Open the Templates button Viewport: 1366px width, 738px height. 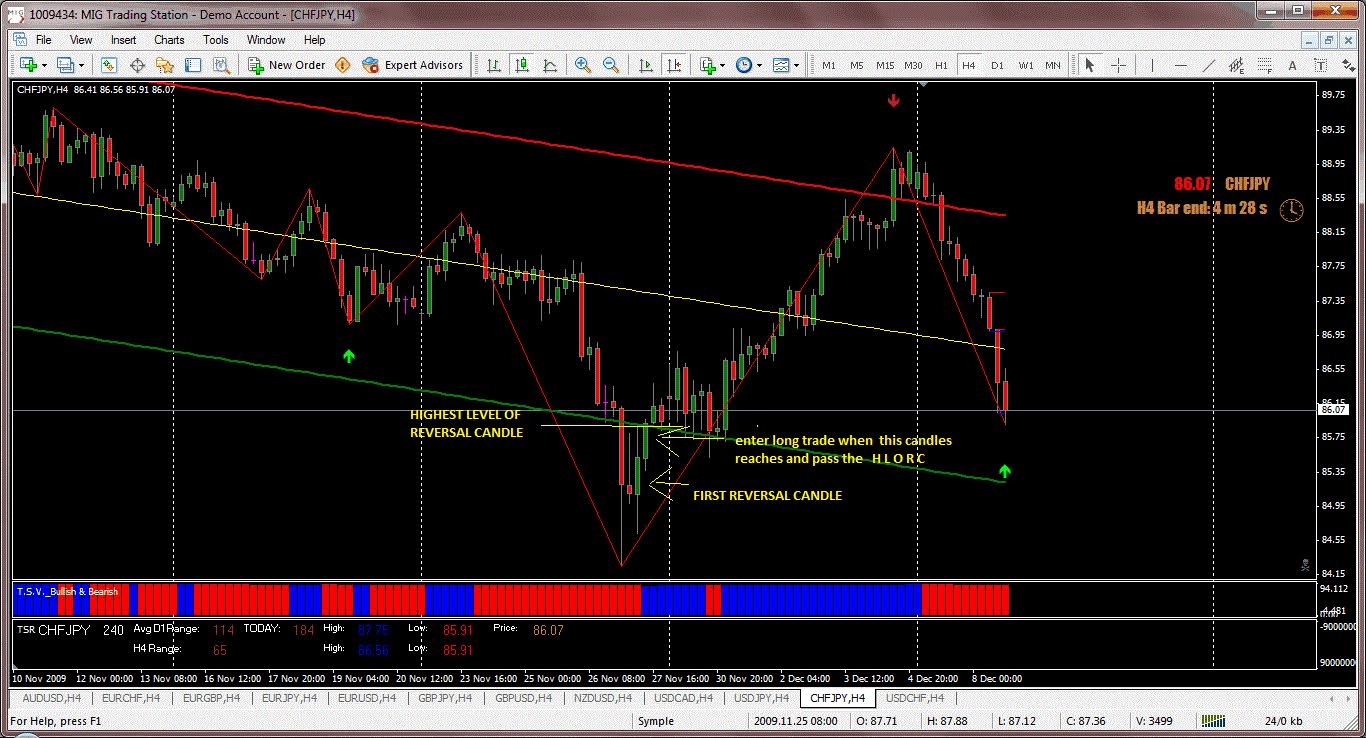click(781, 65)
